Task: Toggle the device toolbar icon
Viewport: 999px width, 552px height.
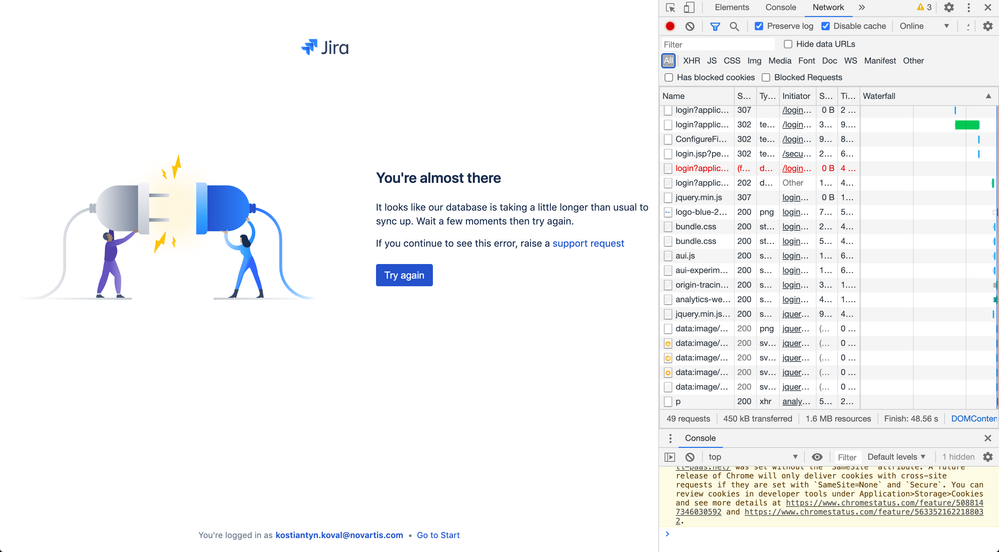Action: tap(689, 8)
